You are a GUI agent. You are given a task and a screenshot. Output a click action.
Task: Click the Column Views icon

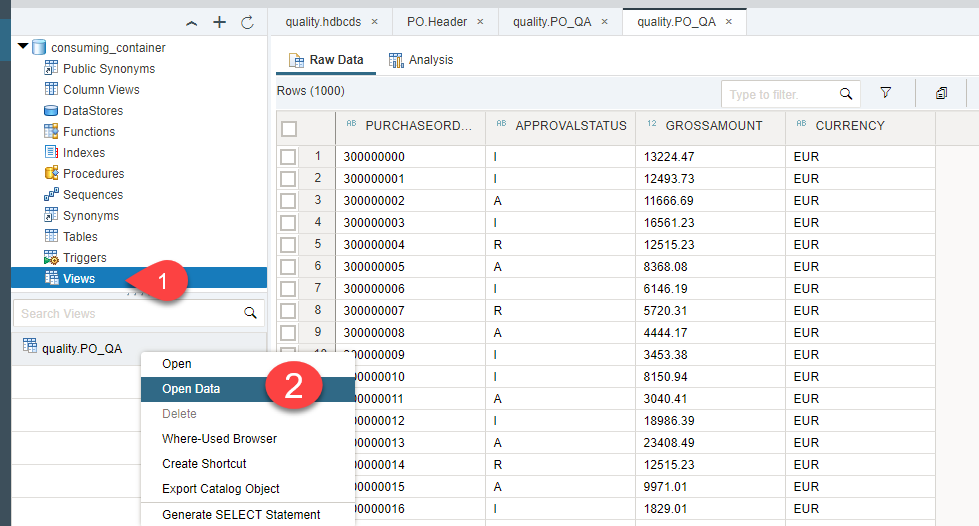click(51, 89)
